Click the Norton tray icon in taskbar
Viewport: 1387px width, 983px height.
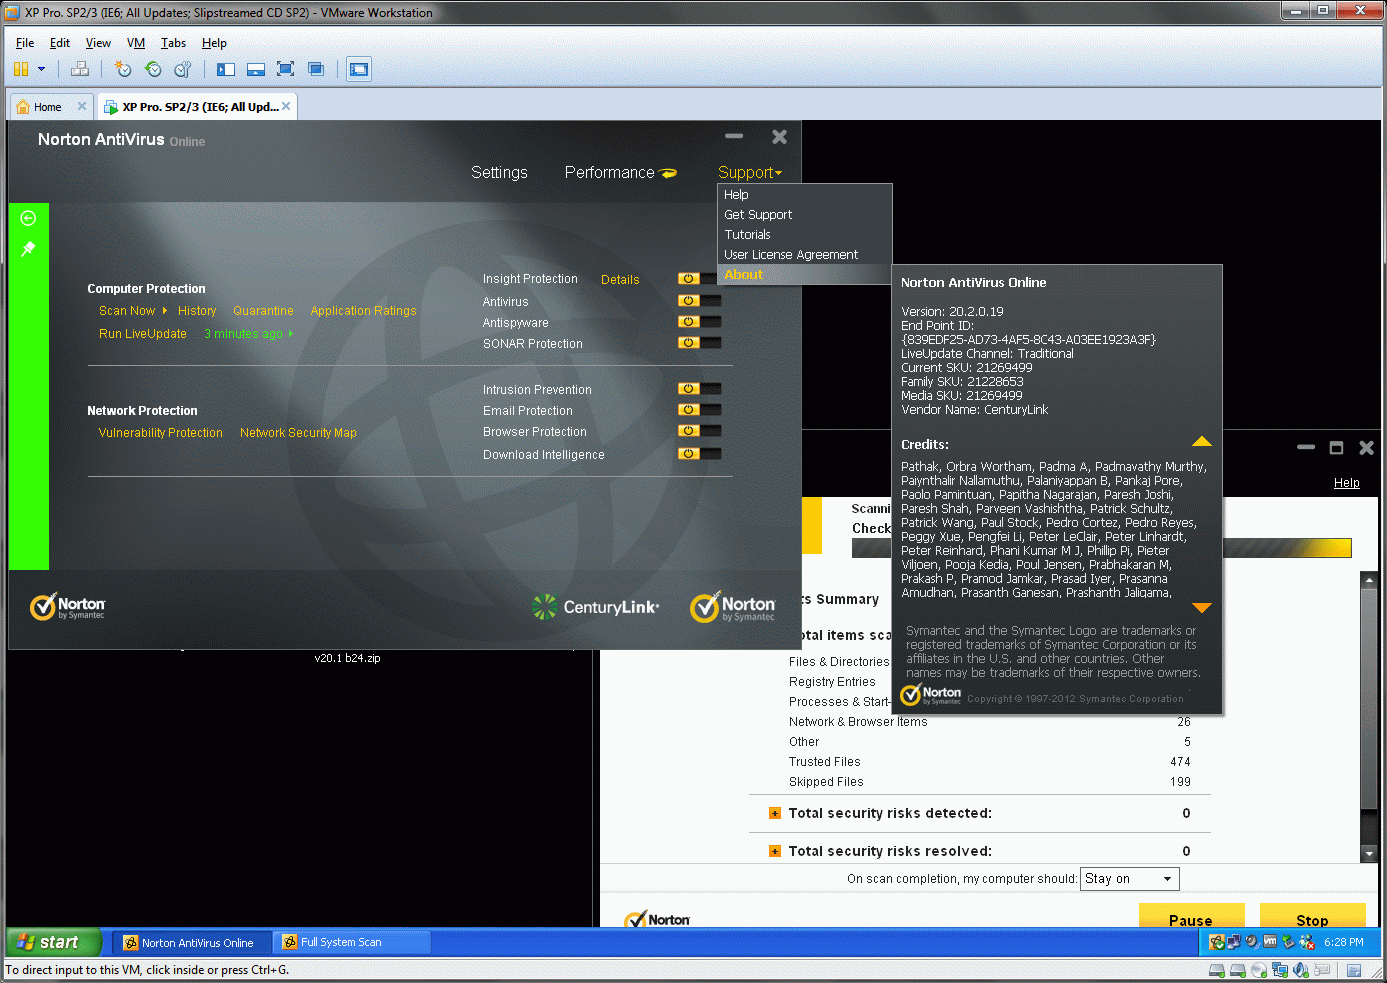1217,942
